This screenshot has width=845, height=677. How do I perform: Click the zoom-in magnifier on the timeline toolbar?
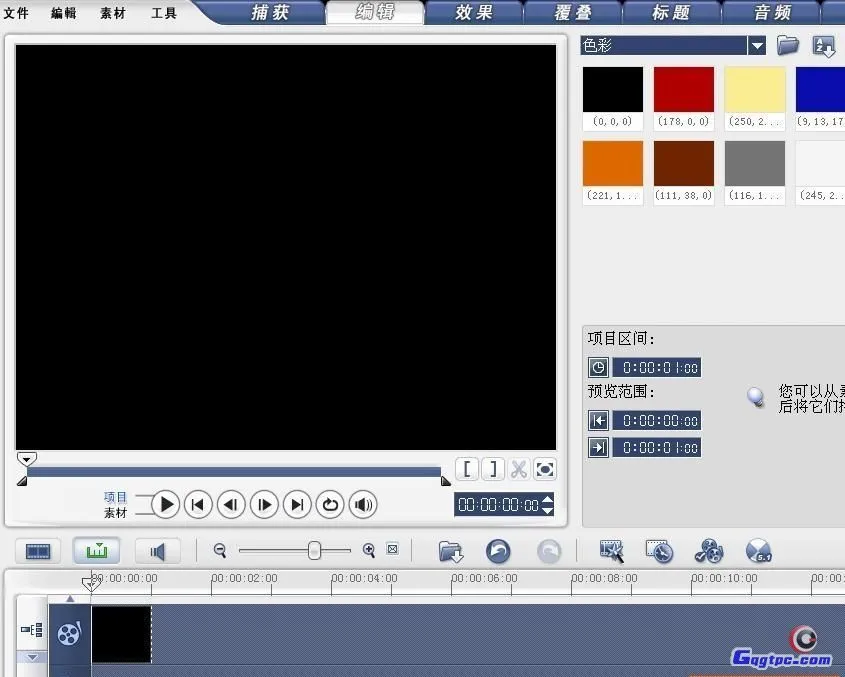tap(369, 550)
